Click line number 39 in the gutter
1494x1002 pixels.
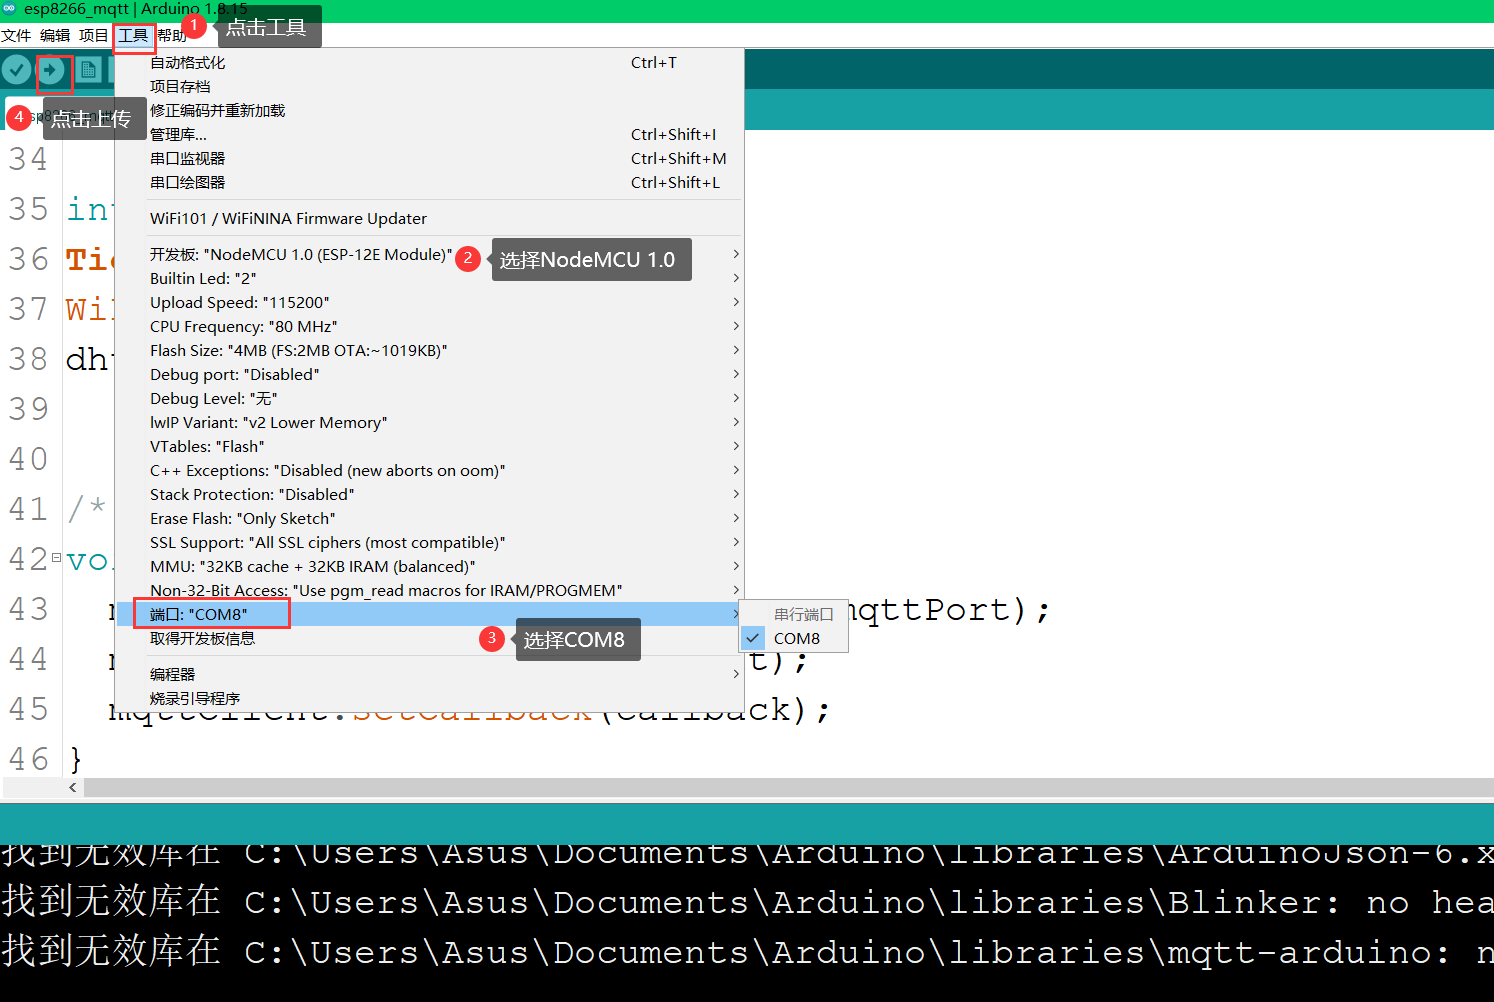[28, 409]
